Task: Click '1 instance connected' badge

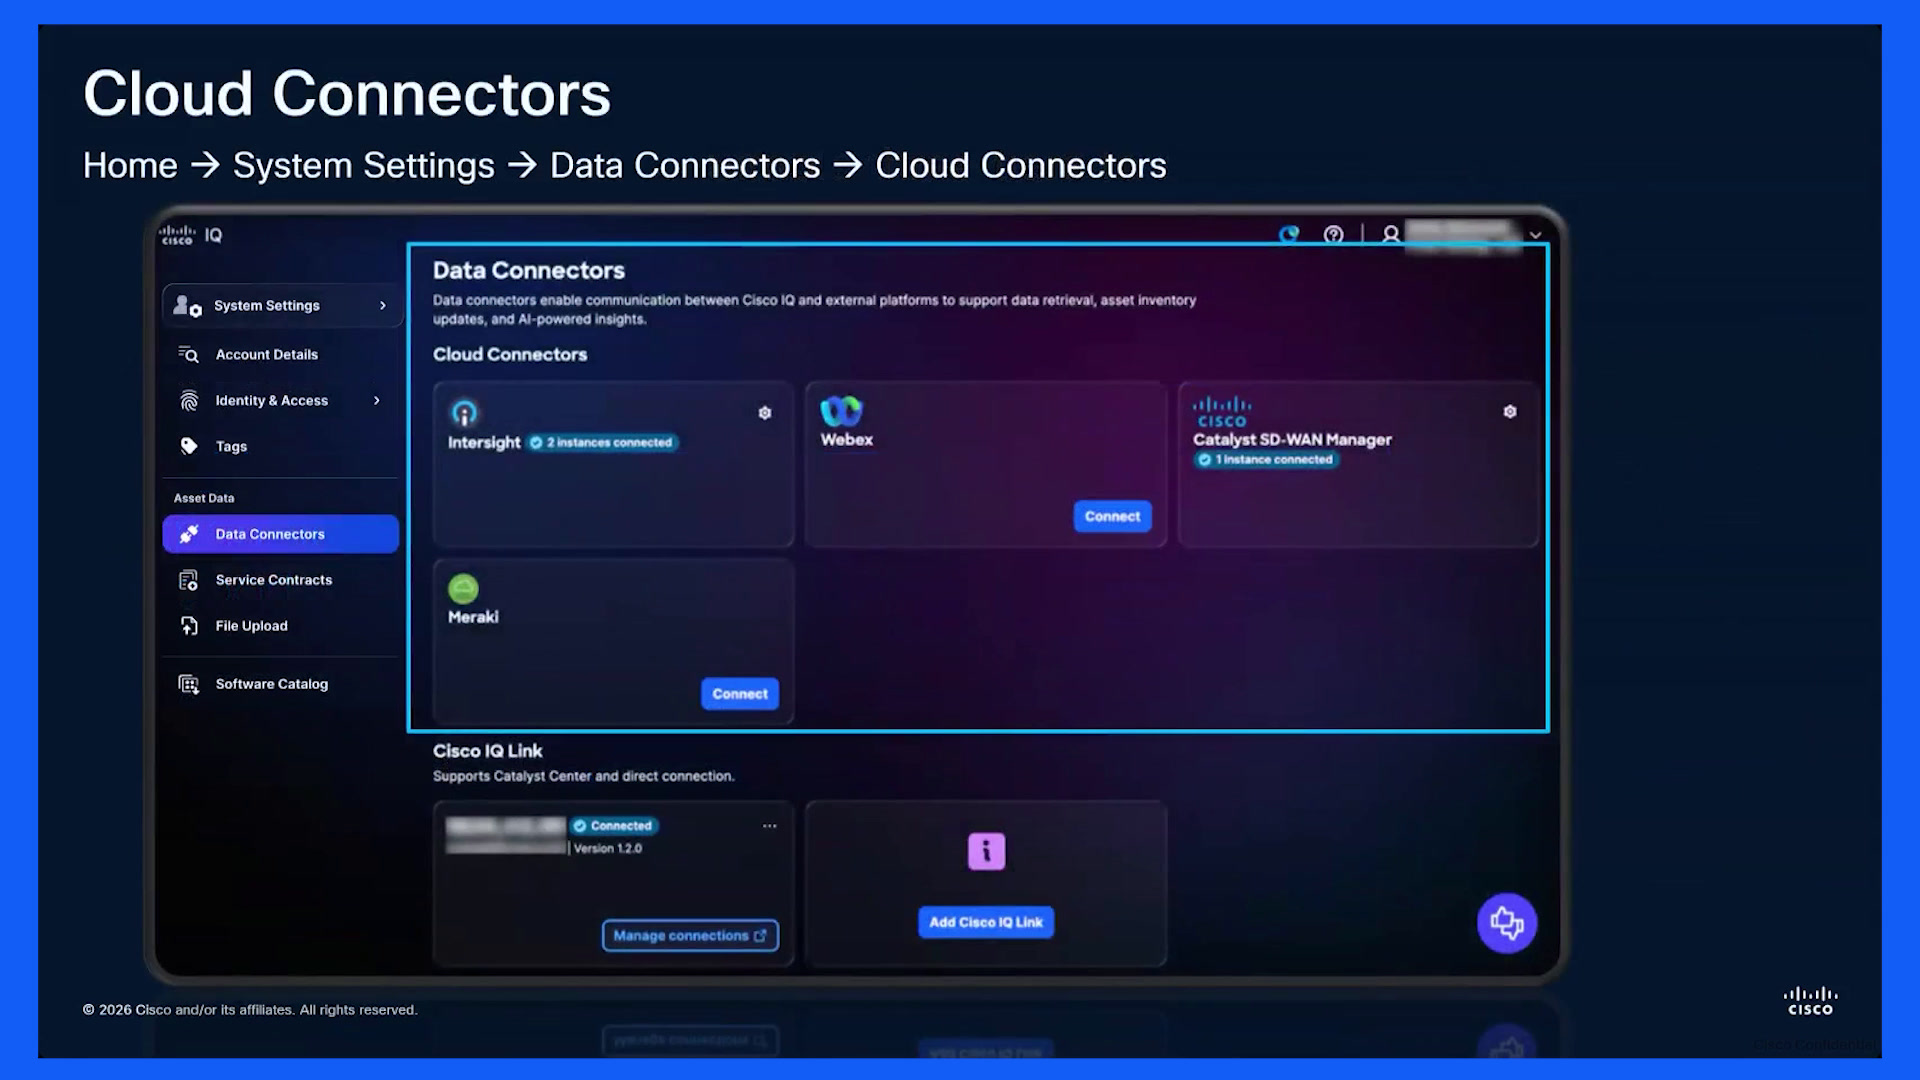Action: [x=1267, y=460]
